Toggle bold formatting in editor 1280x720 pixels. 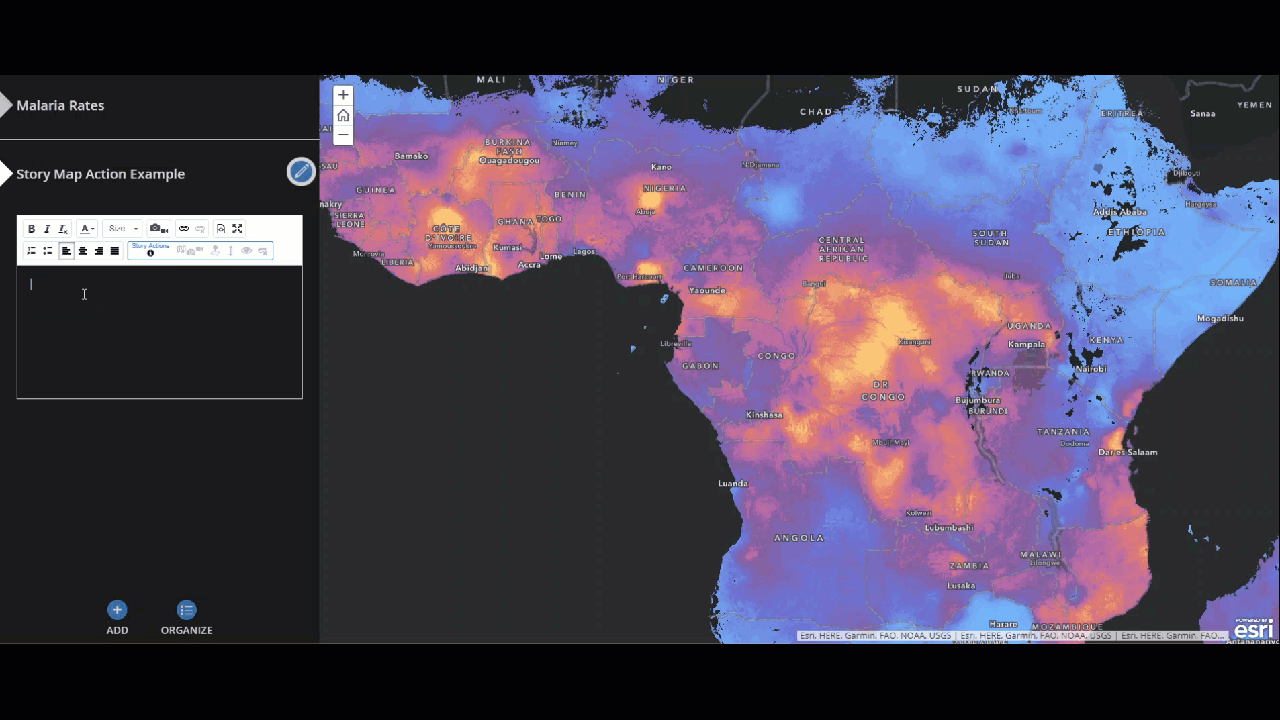click(31, 229)
